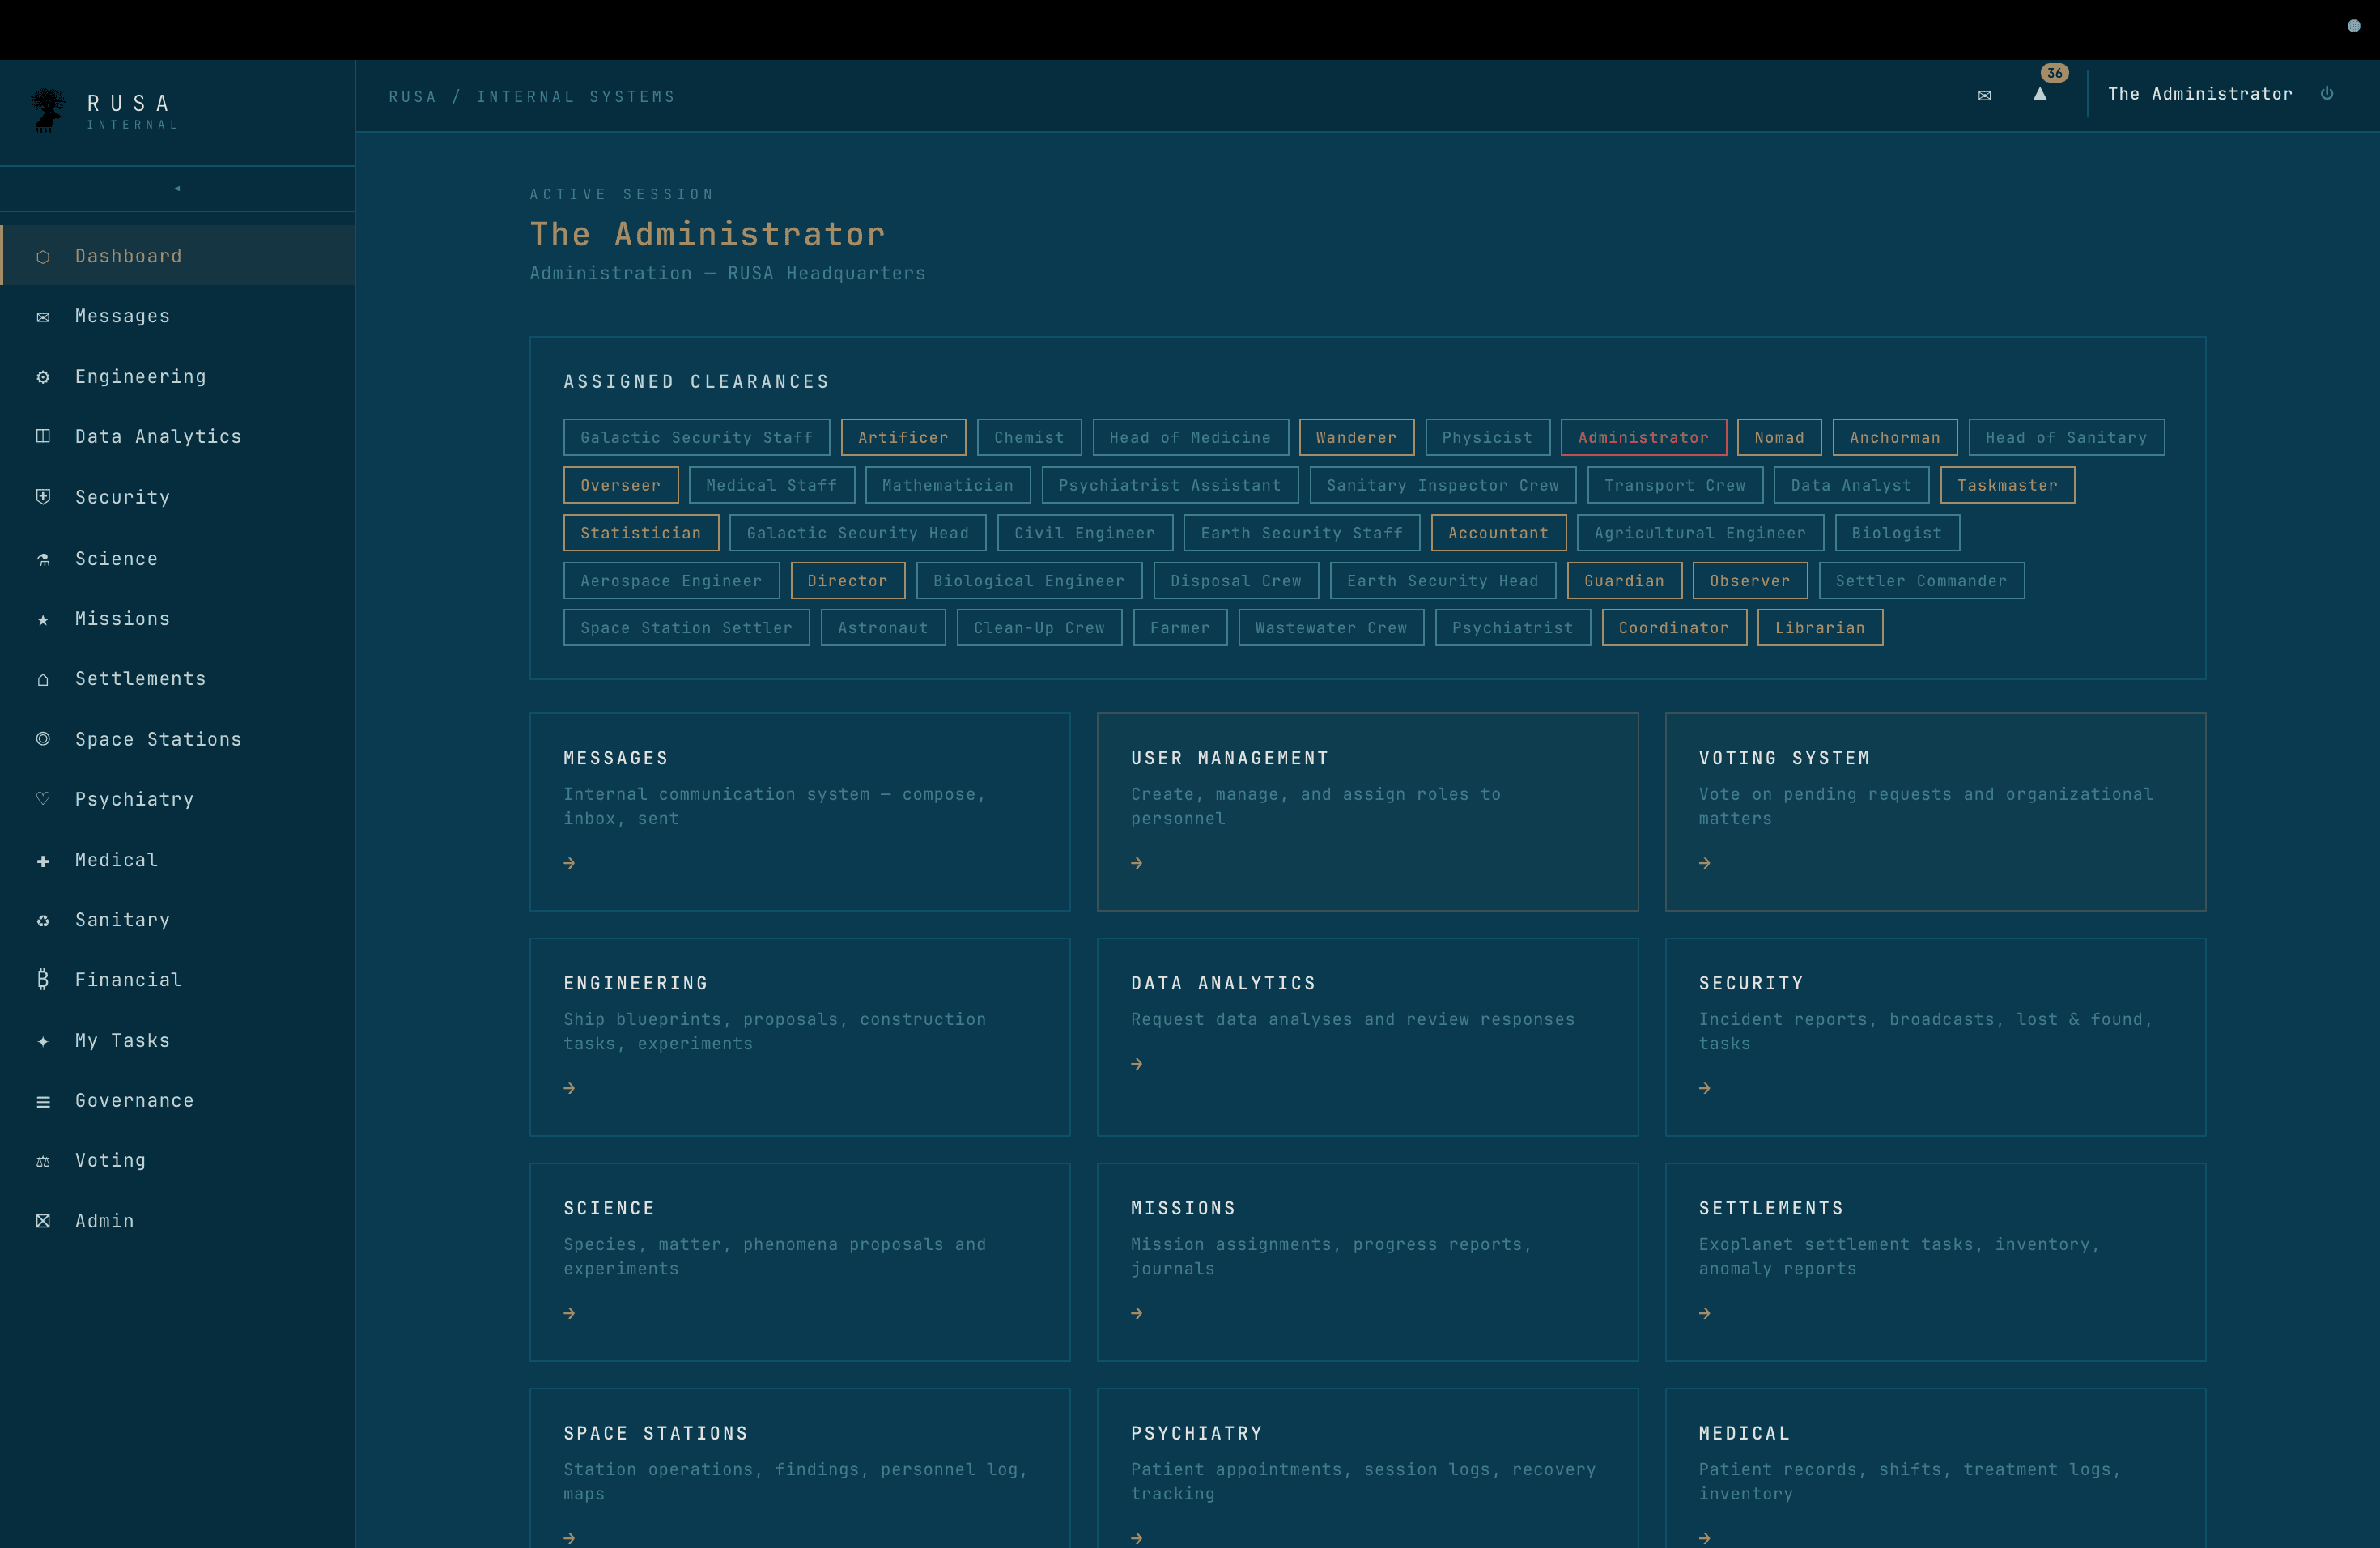Click the power logout icon
Screen dimensions: 2380x1548
(2327, 93)
